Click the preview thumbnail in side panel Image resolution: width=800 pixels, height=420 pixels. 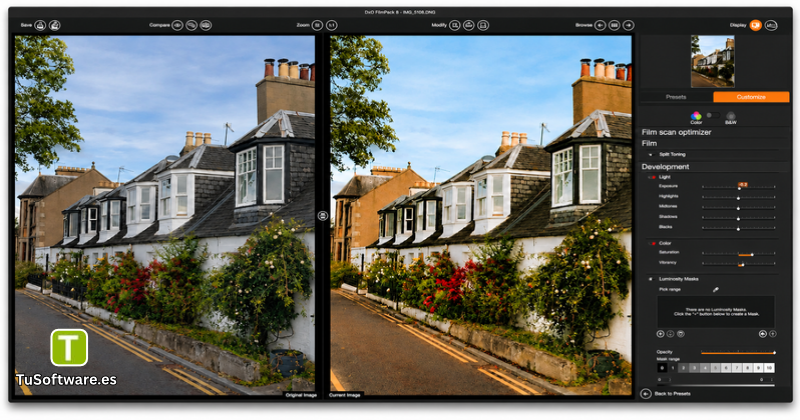click(713, 61)
